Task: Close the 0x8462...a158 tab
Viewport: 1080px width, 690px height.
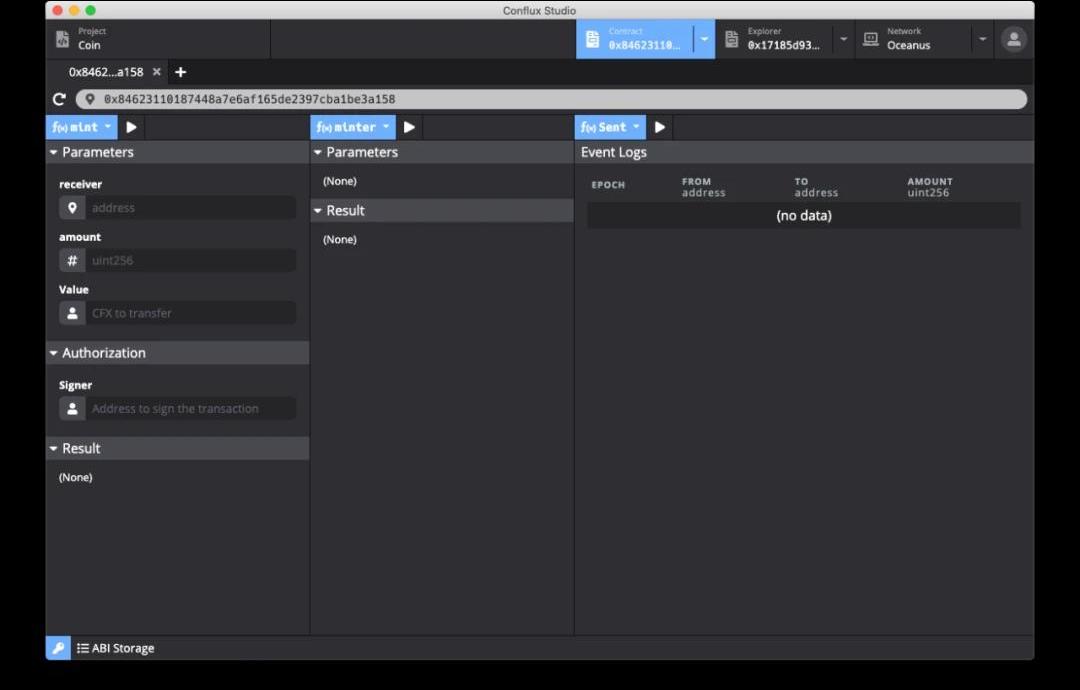Action: [x=157, y=72]
